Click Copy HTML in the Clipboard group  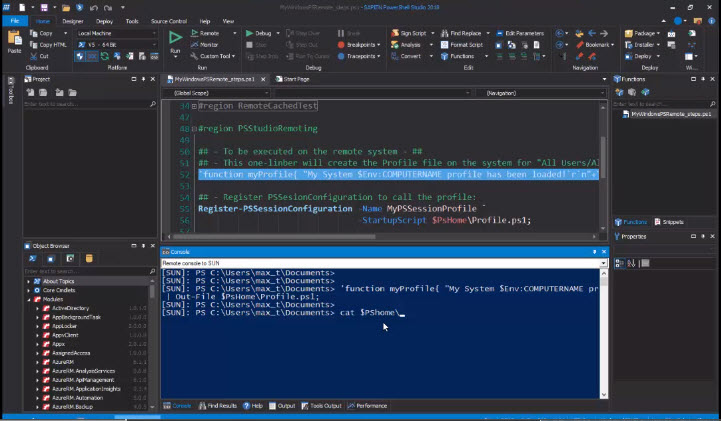click(x=48, y=45)
